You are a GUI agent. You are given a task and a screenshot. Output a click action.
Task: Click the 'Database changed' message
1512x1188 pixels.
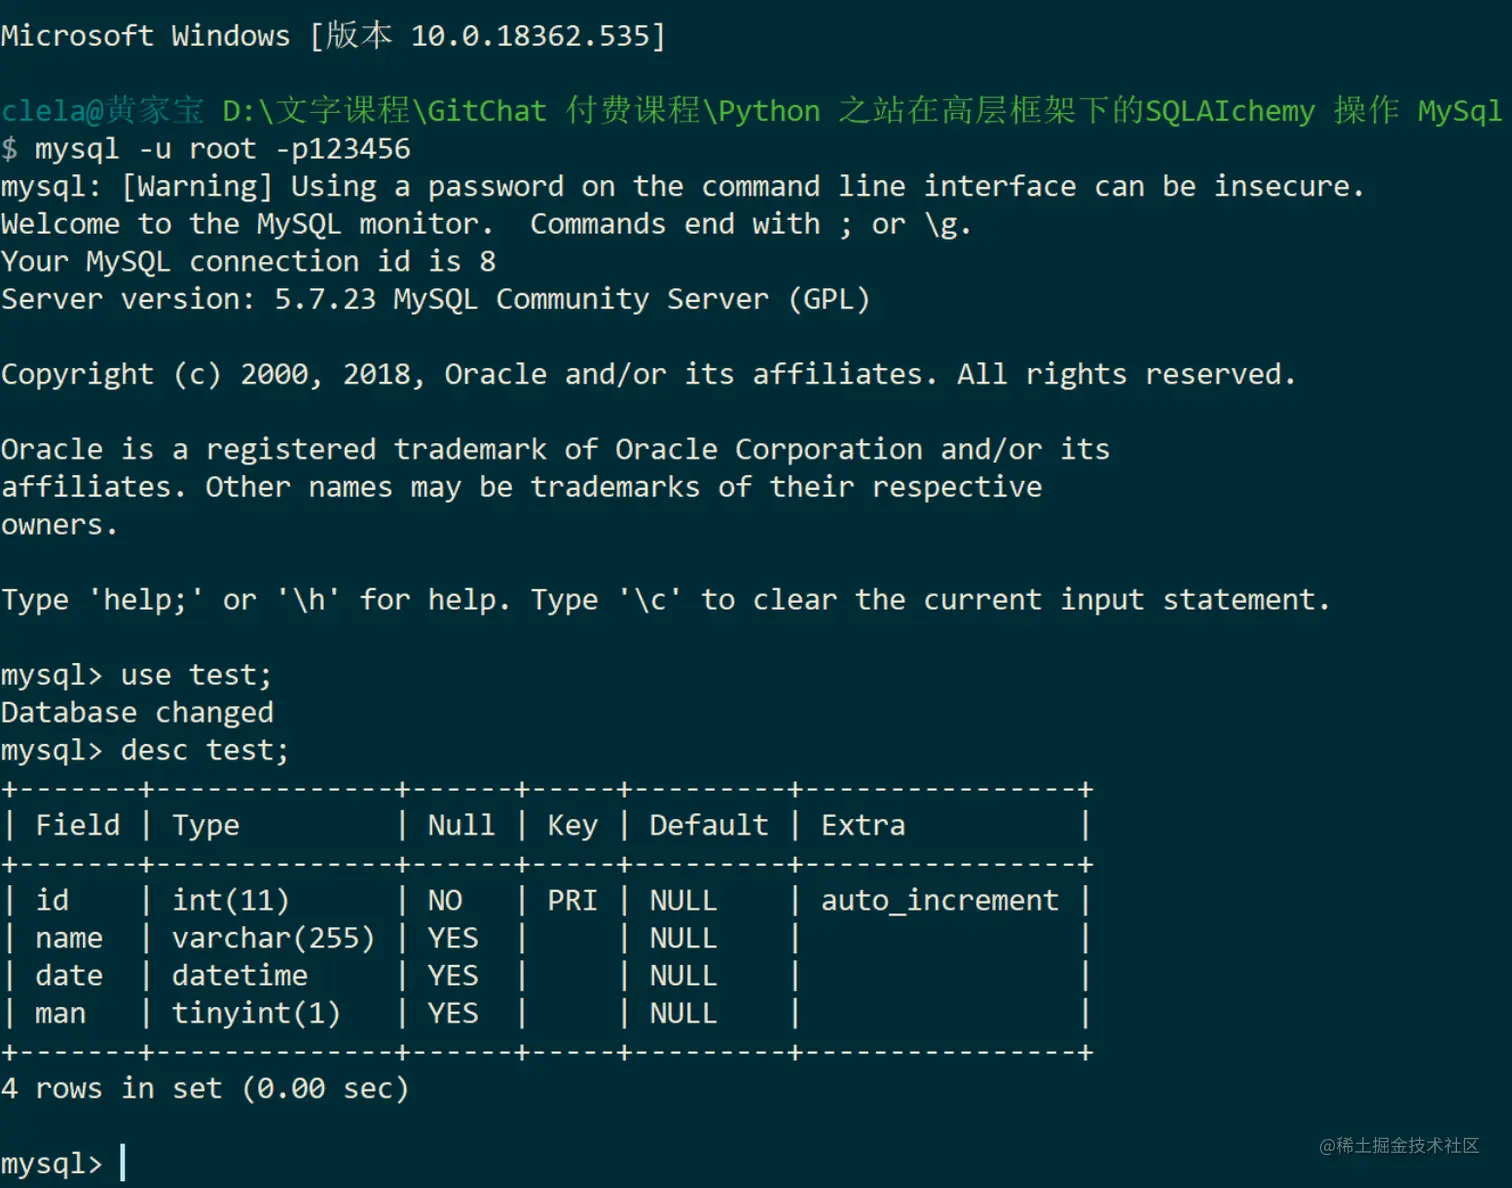(137, 712)
